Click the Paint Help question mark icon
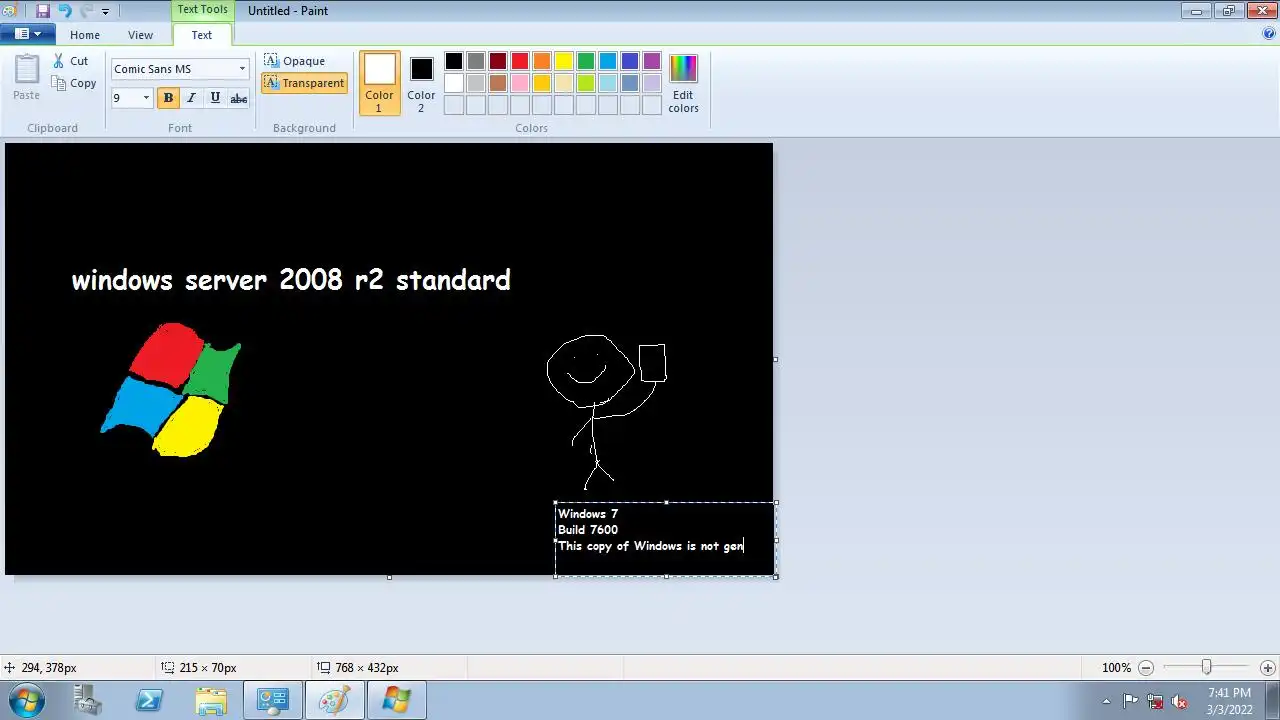 click(x=1269, y=33)
